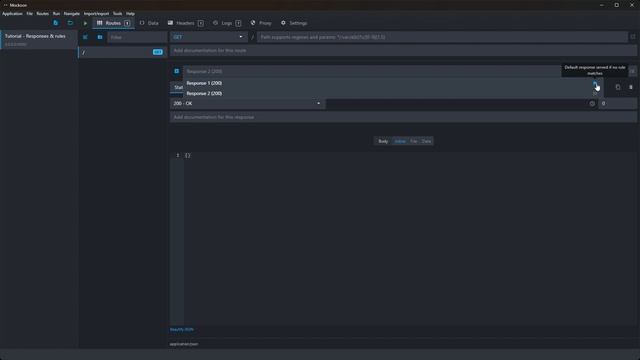Select the Inline body type

tap(400, 141)
